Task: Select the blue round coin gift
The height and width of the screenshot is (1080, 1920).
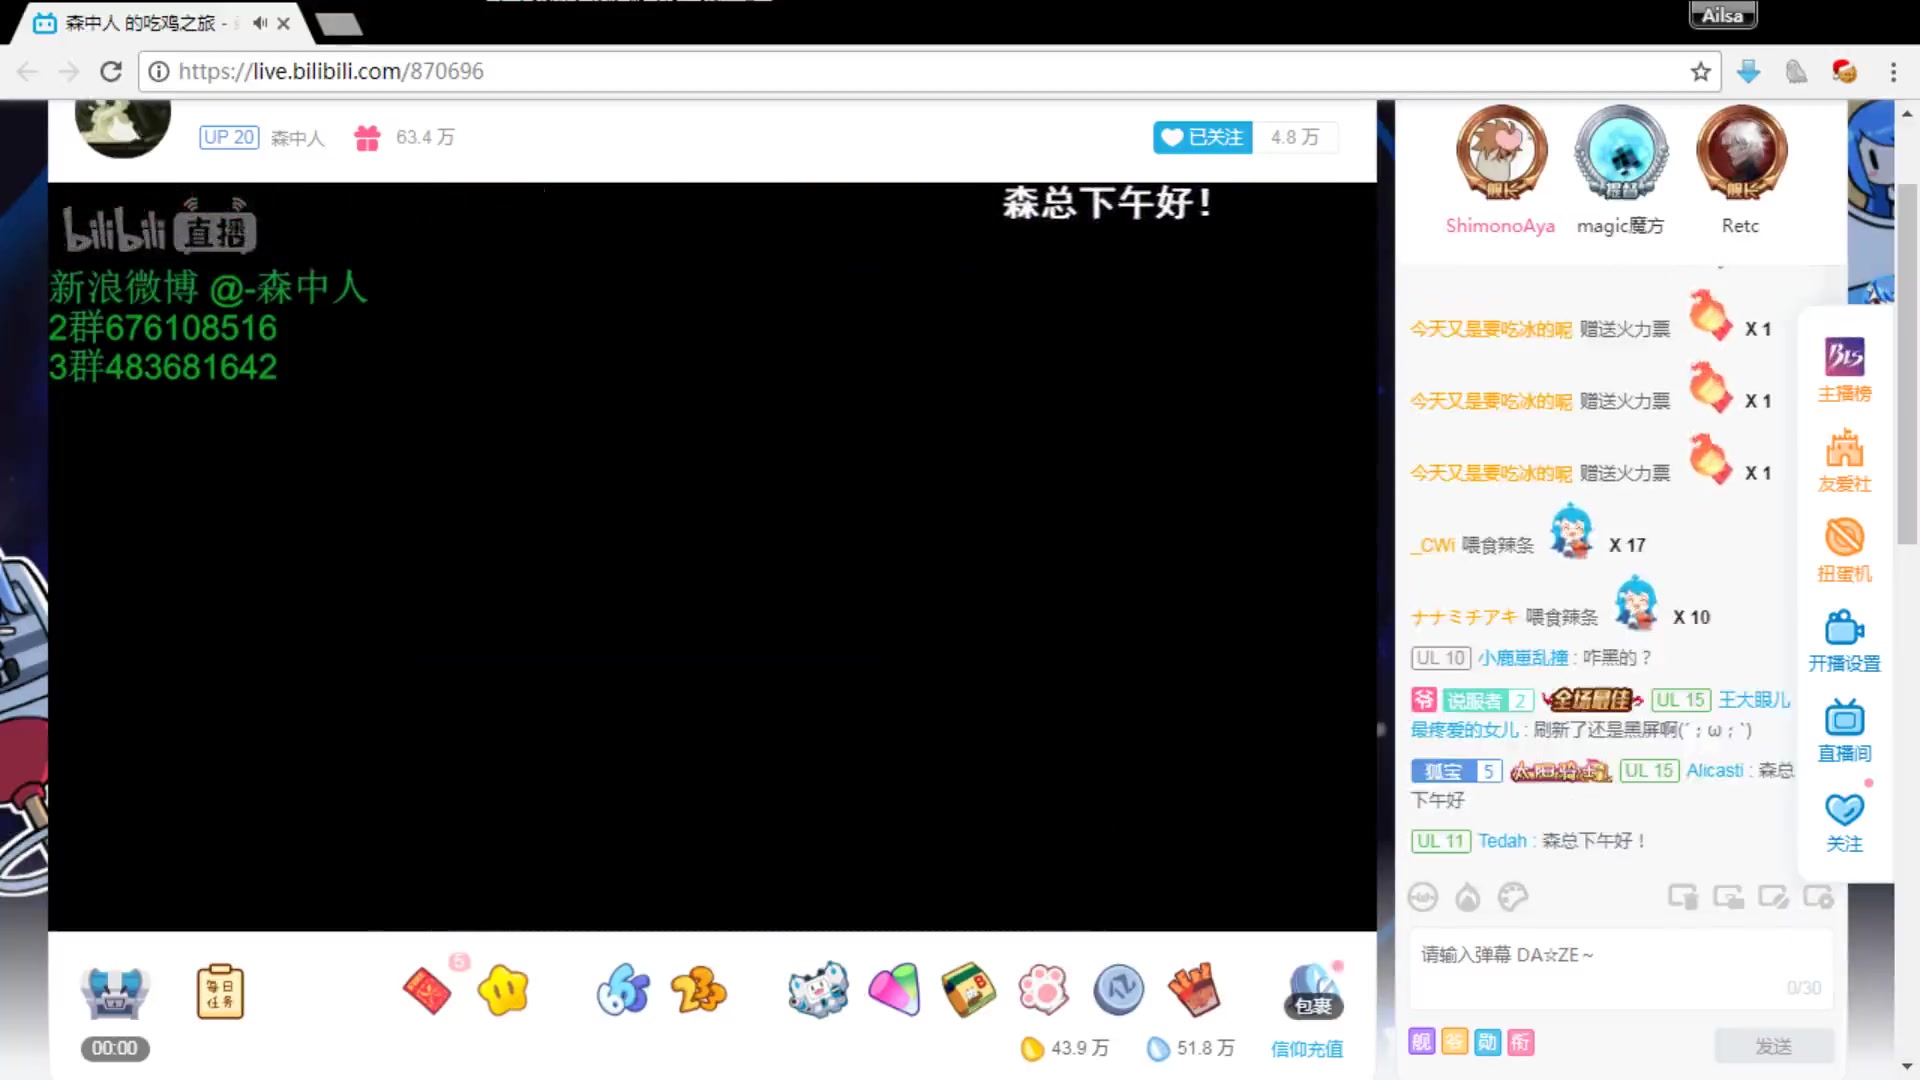Action: tap(1118, 990)
